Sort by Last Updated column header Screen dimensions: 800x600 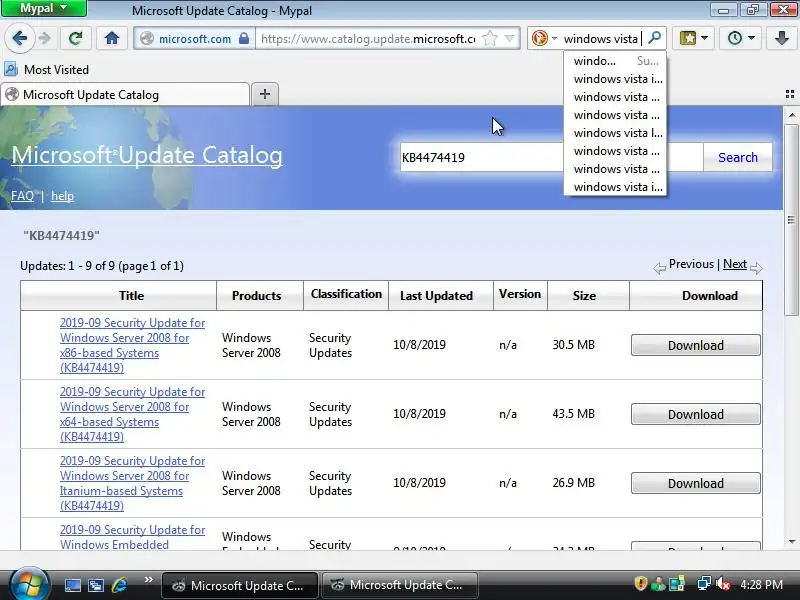[436, 295]
